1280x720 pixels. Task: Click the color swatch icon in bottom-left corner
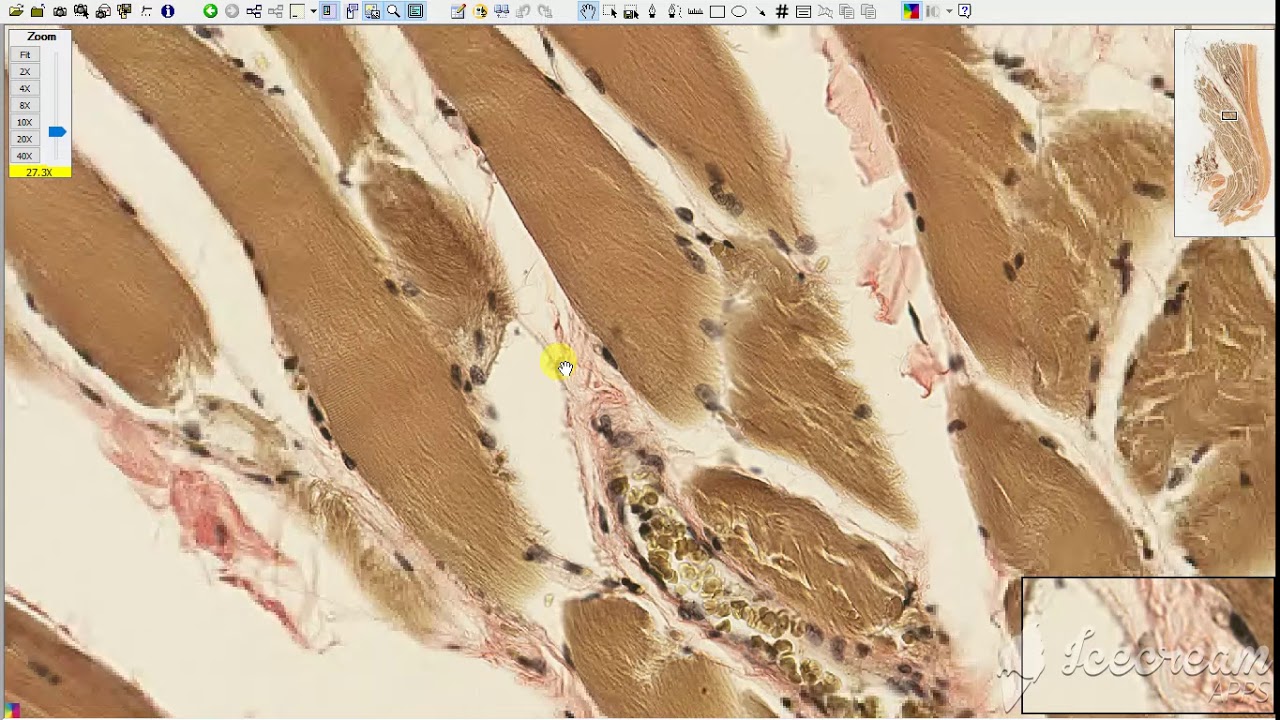12,711
